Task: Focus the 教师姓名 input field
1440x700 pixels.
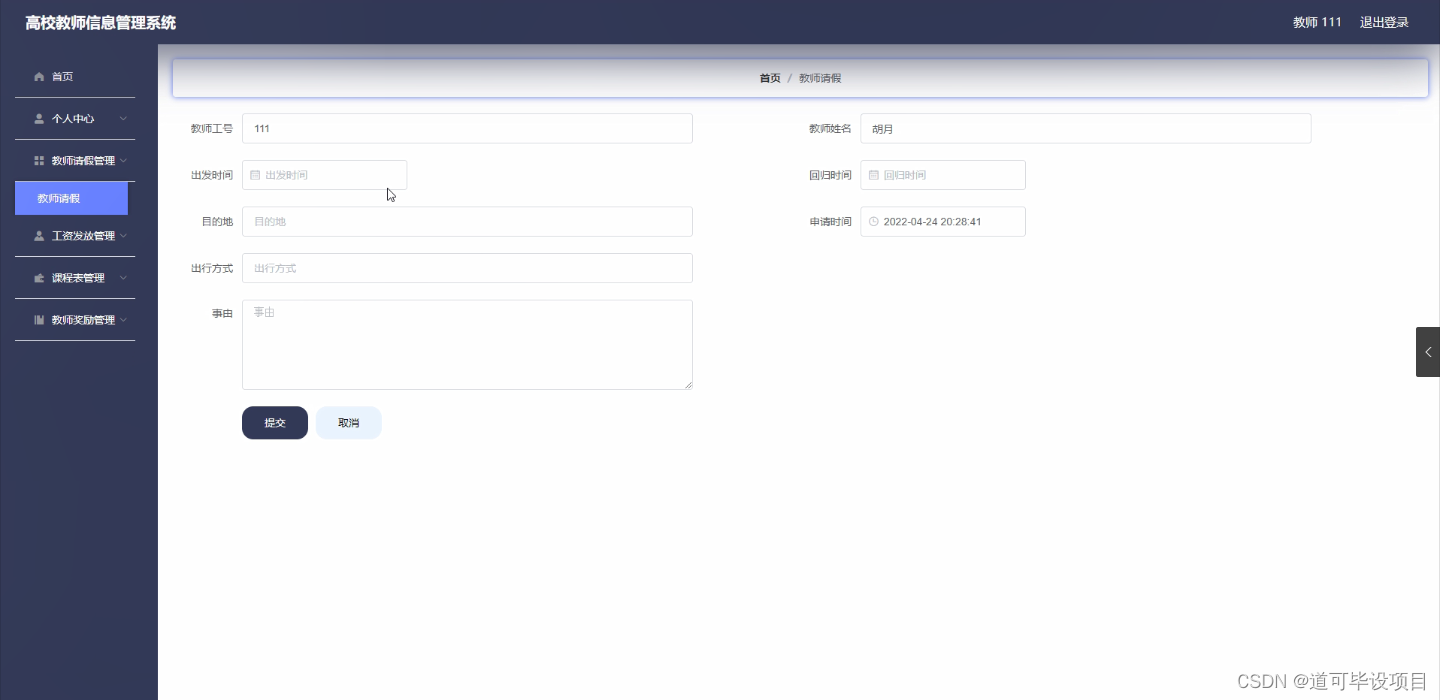Action: [1085, 128]
